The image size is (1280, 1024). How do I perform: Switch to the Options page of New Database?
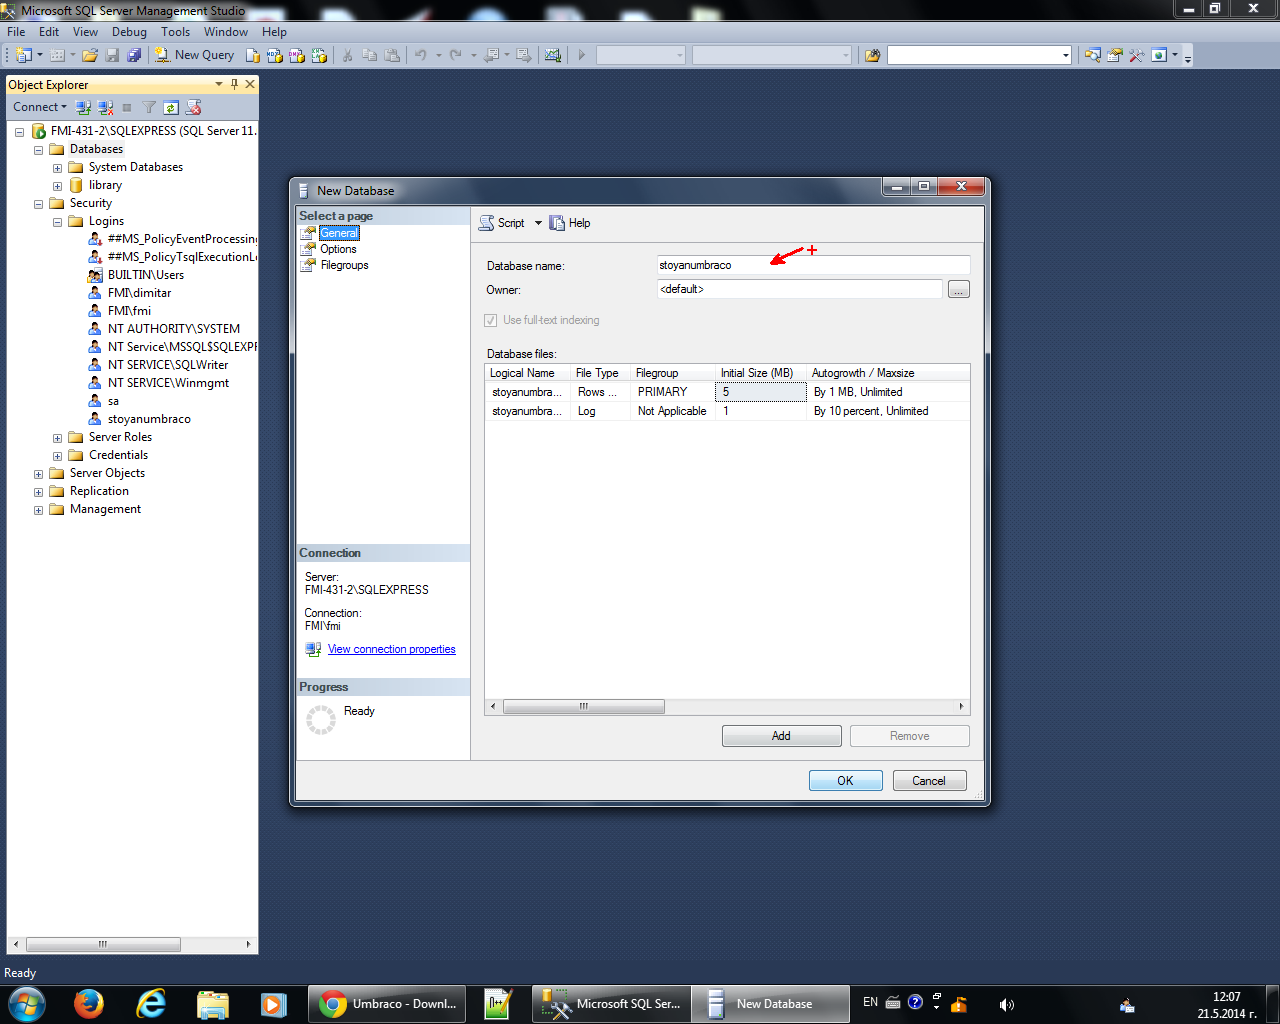(x=340, y=248)
